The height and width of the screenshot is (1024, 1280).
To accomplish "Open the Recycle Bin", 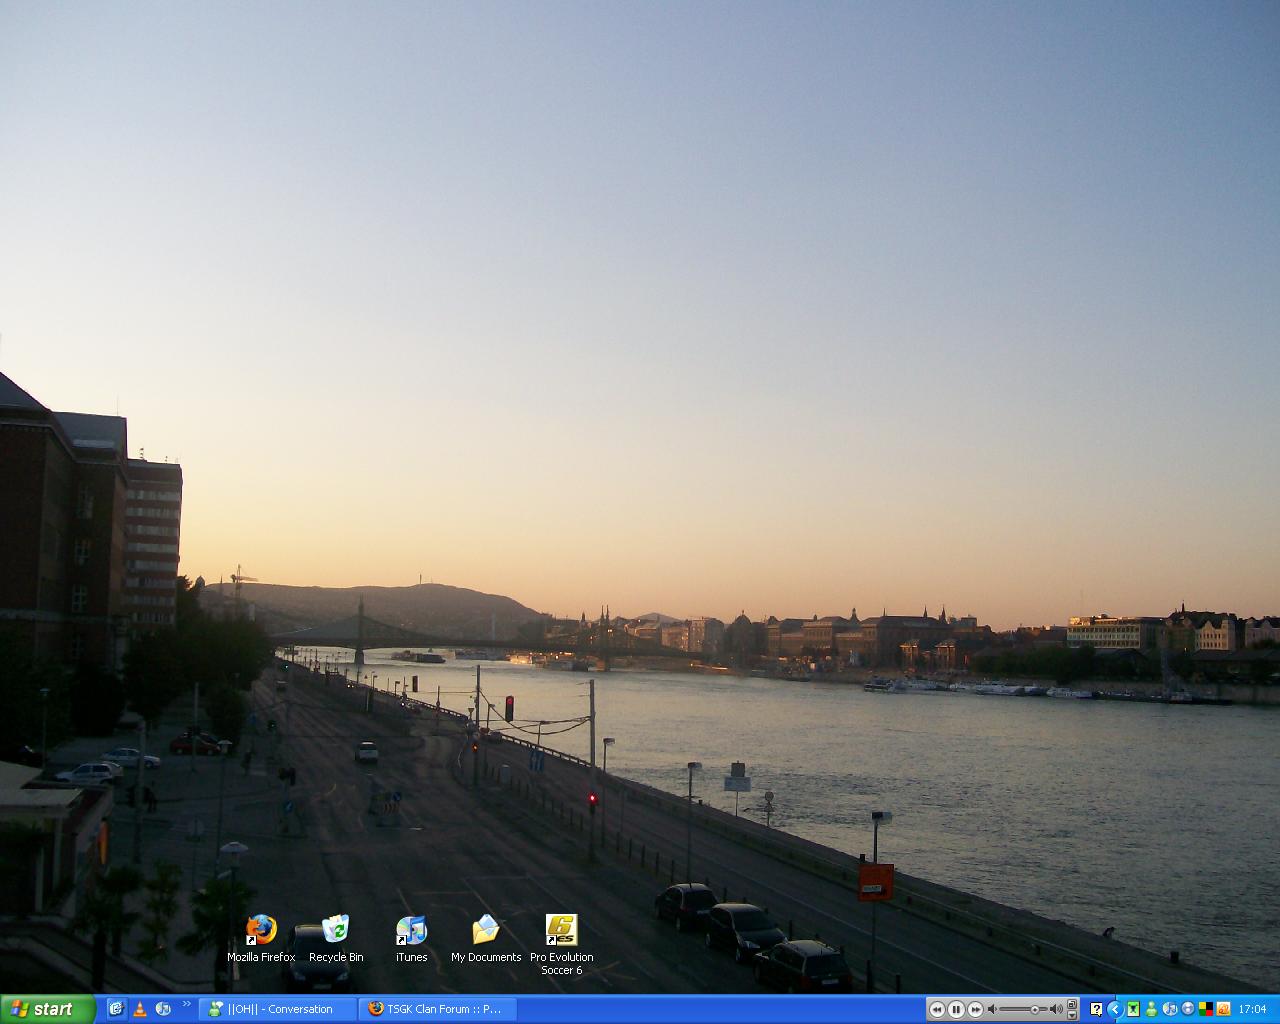I will (336, 928).
